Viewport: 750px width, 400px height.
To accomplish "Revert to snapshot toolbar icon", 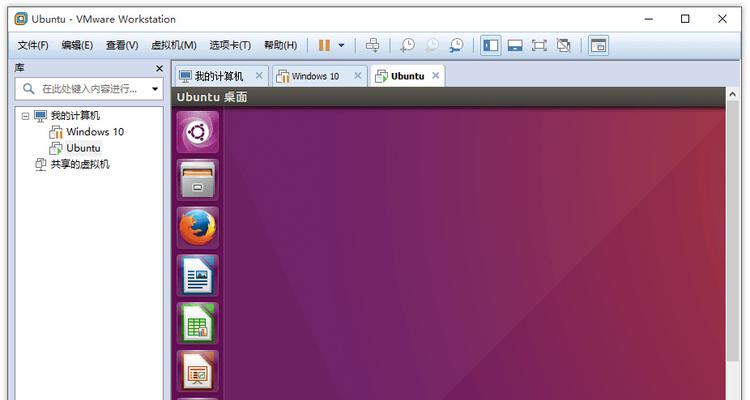I will 432,45.
